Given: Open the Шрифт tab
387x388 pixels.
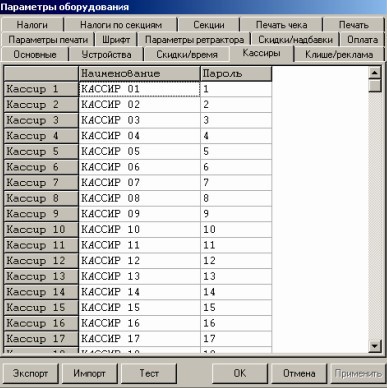Looking at the screenshot, I should click(x=116, y=40).
